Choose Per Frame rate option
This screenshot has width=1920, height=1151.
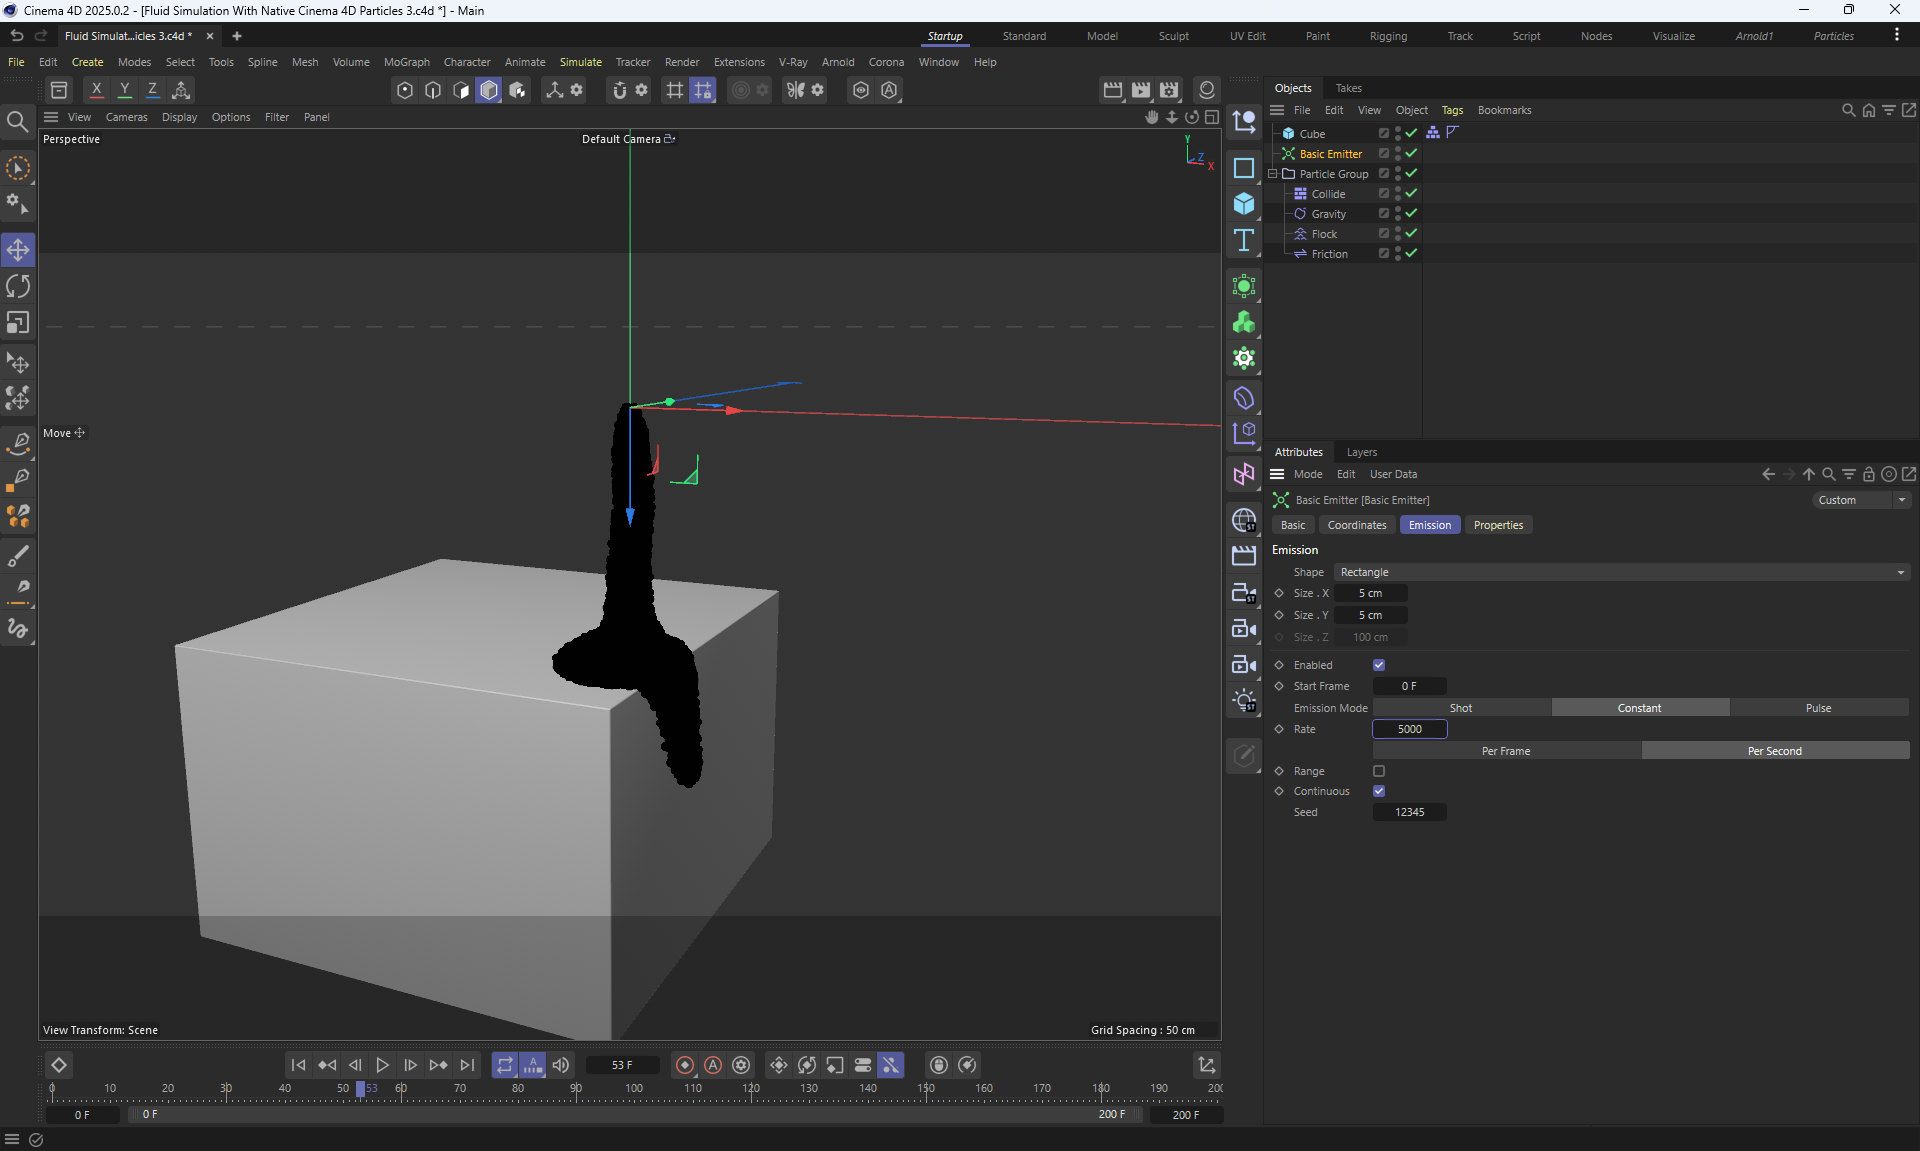click(x=1505, y=751)
